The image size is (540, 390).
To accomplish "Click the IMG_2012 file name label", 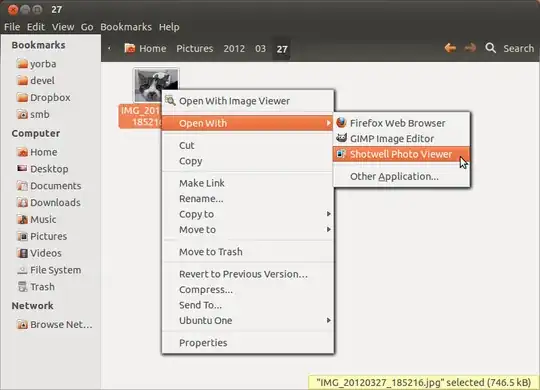I will 141,116.
